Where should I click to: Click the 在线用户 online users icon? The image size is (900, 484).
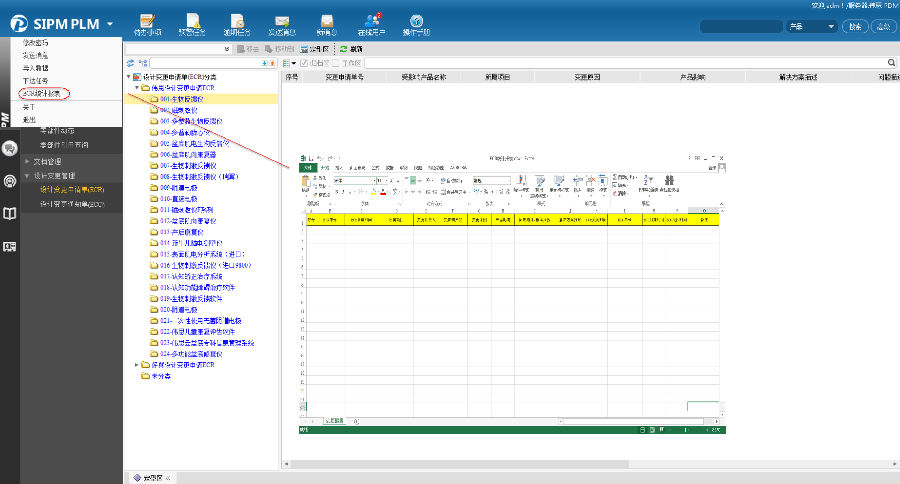[372, 22]
